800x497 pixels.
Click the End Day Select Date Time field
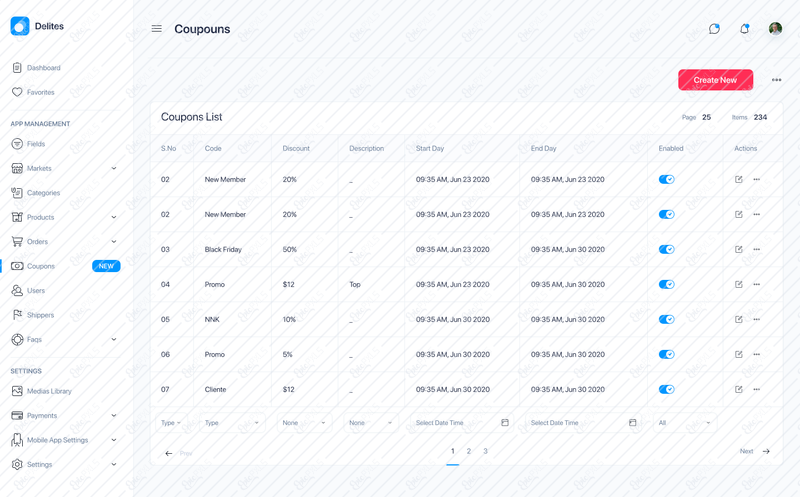click(583, 423)
